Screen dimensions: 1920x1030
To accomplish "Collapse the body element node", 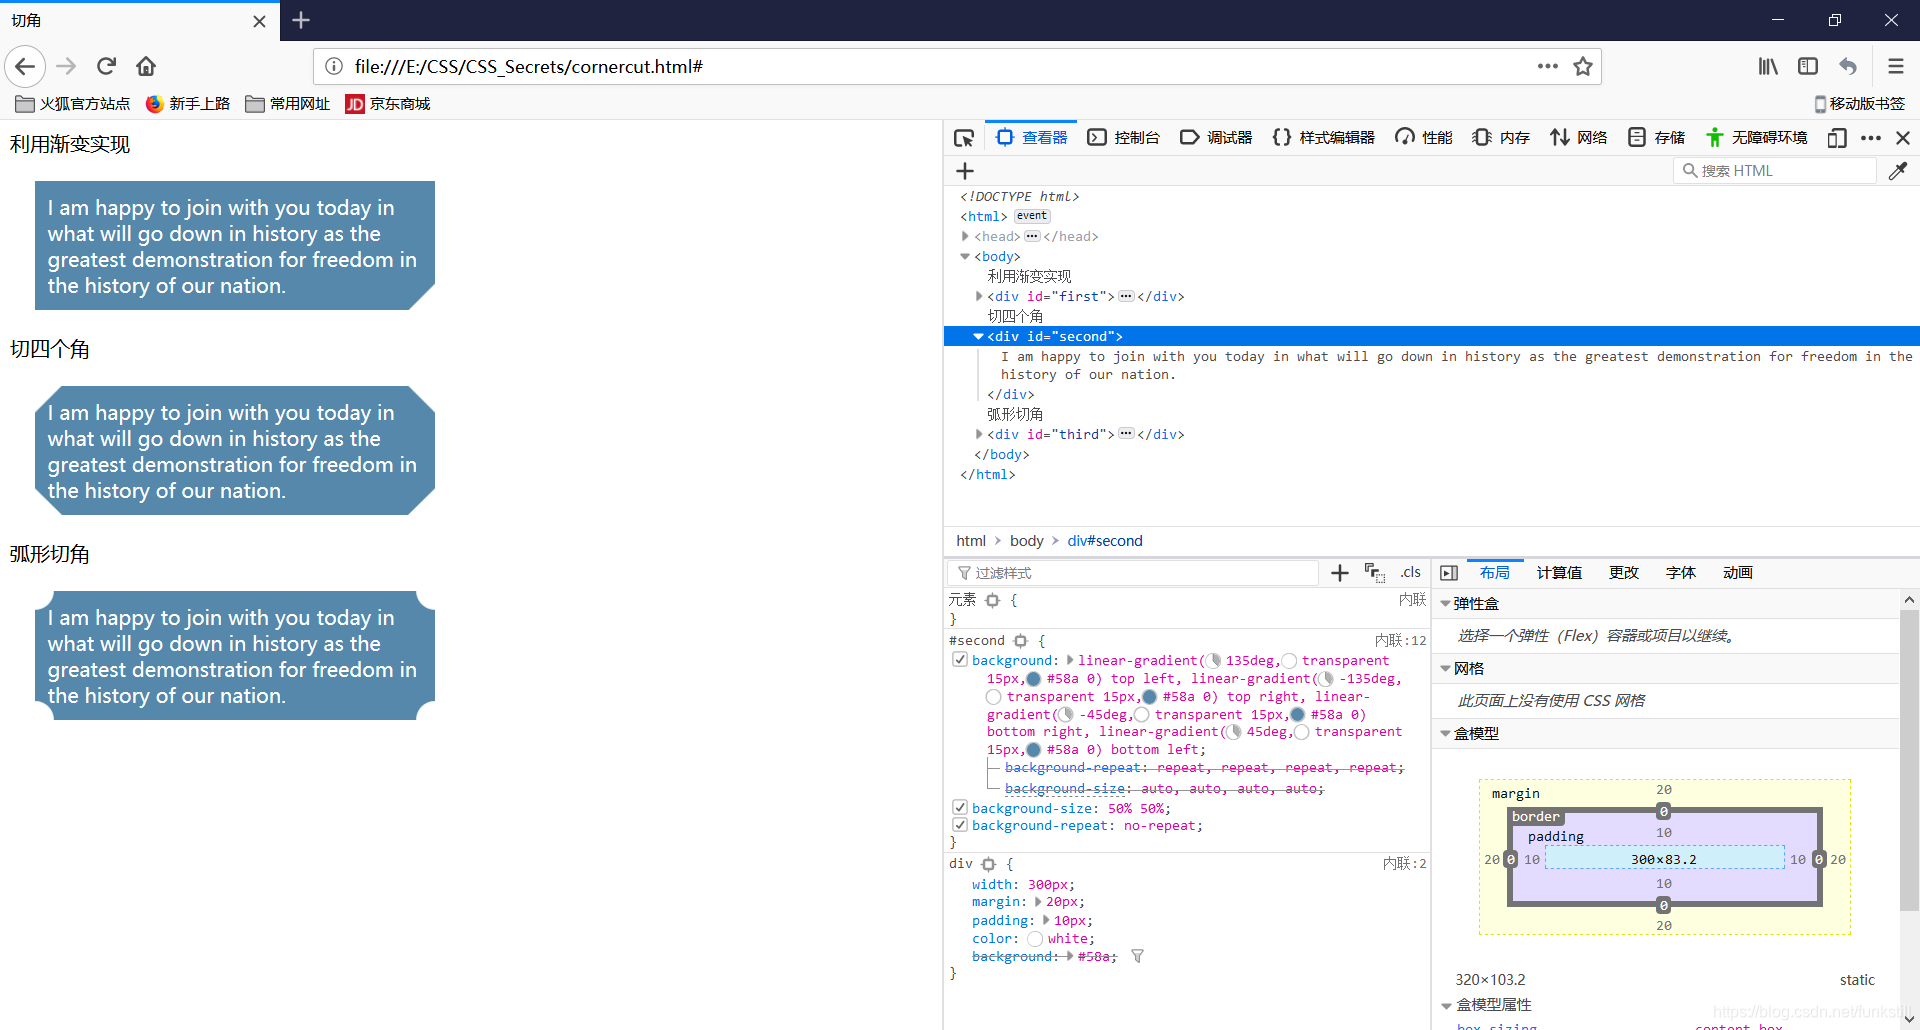I will pos(965,256).
